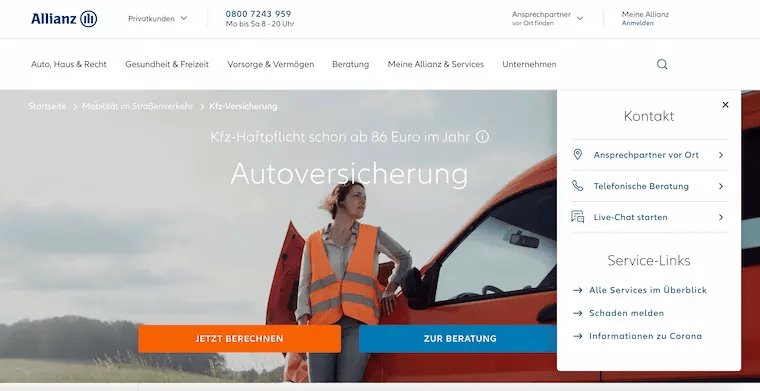The width and height of the screenshot is (760, 391).
Task: Open Vorsorge & Vermögen menu
Action: (270, 64)
